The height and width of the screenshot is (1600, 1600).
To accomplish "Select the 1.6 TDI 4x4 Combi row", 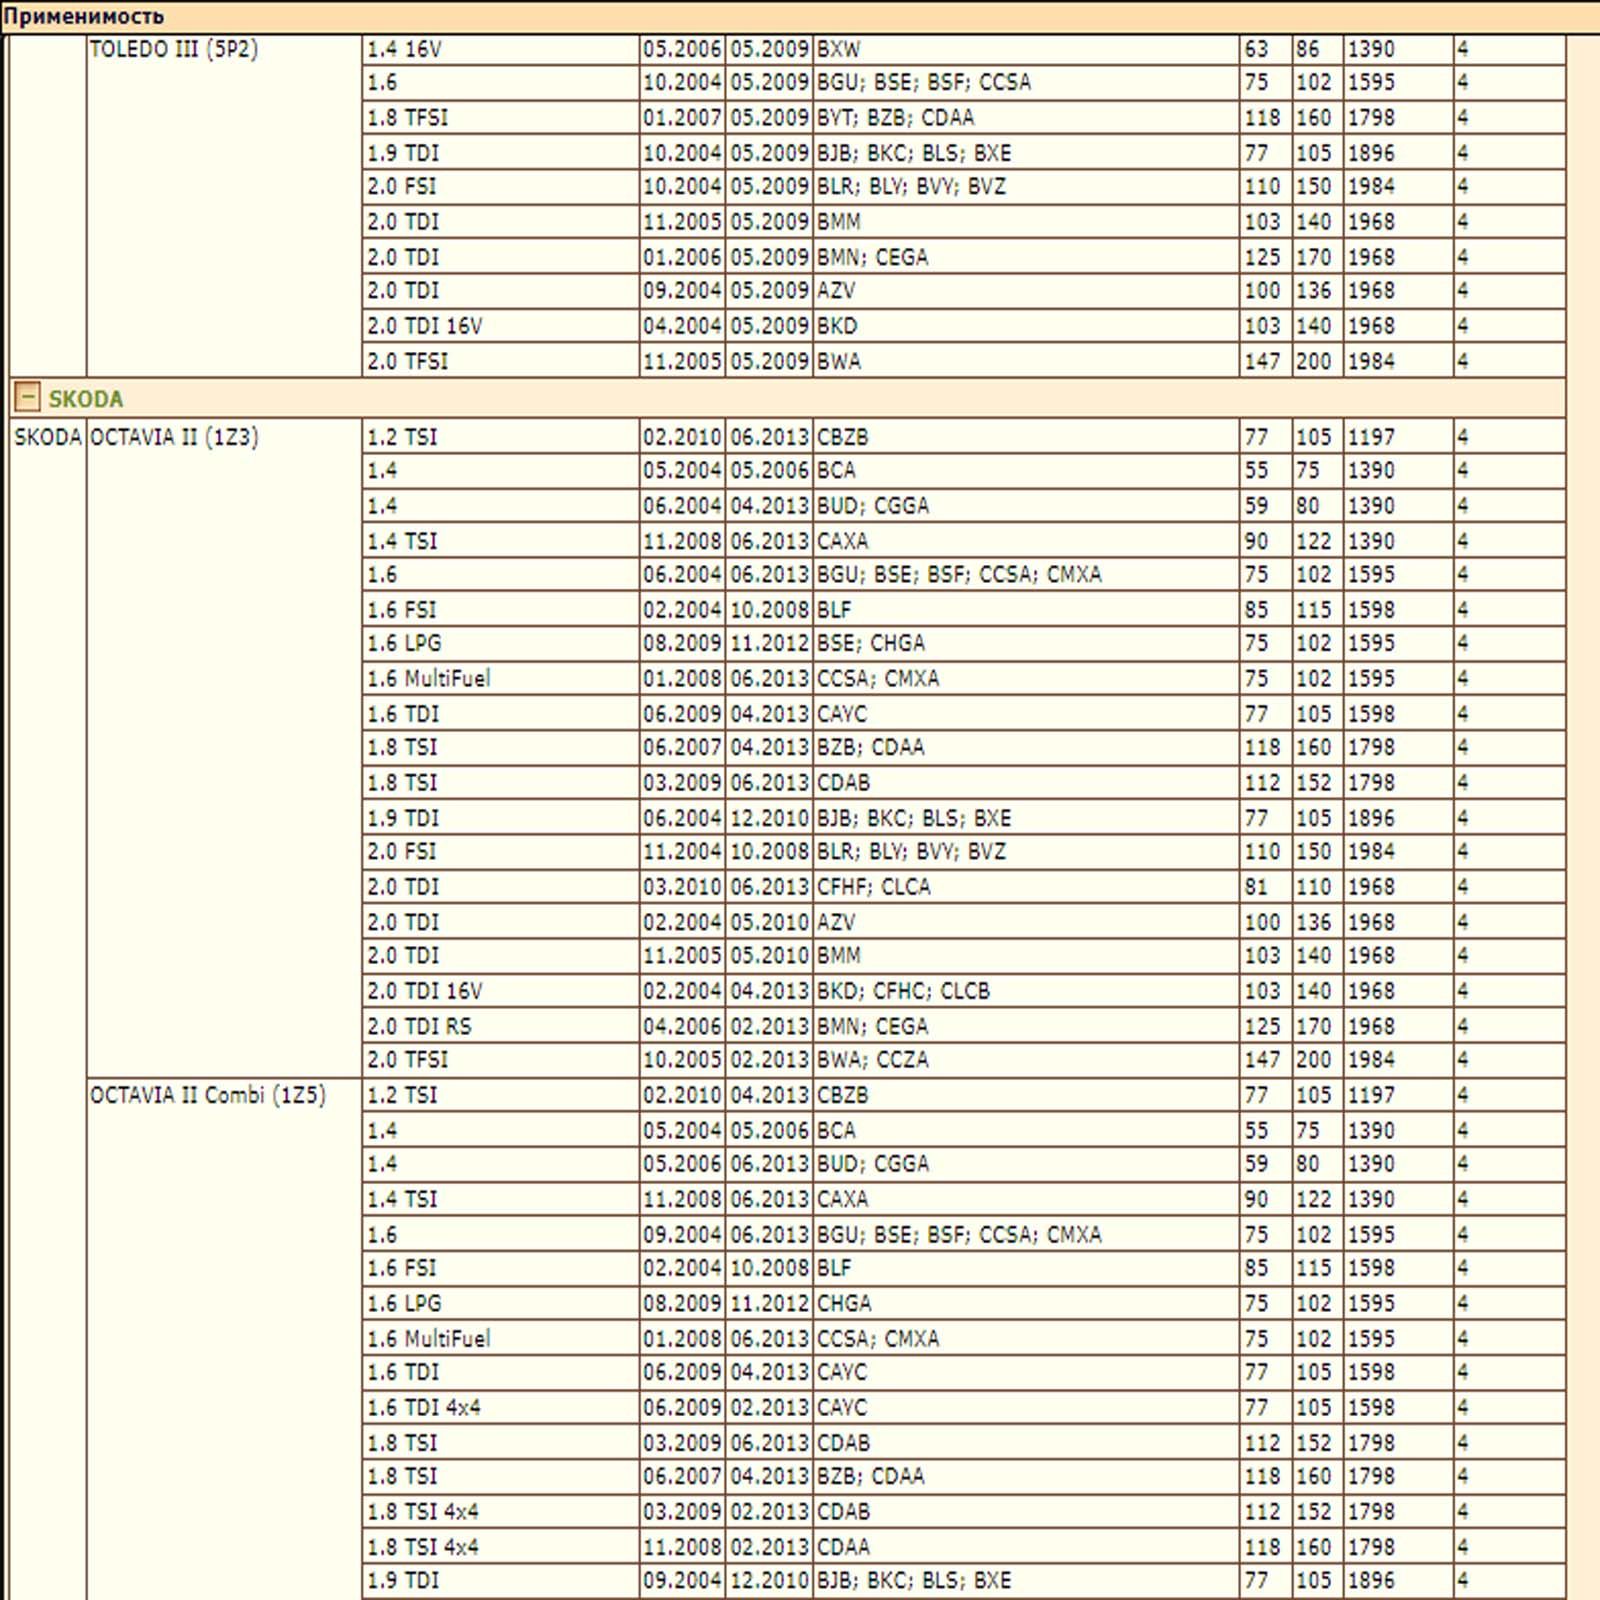I will click(x=964, y=1407).
